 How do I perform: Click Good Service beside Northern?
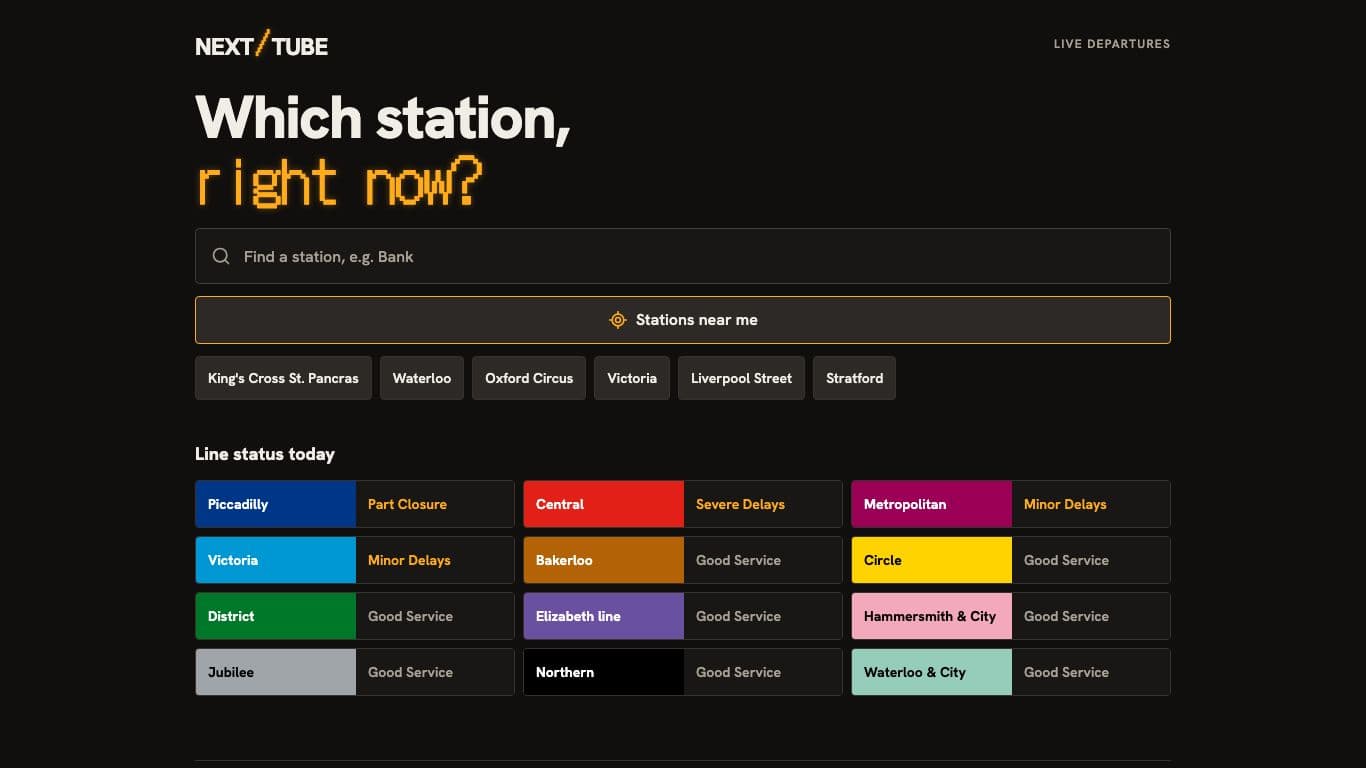coord(738,672)
